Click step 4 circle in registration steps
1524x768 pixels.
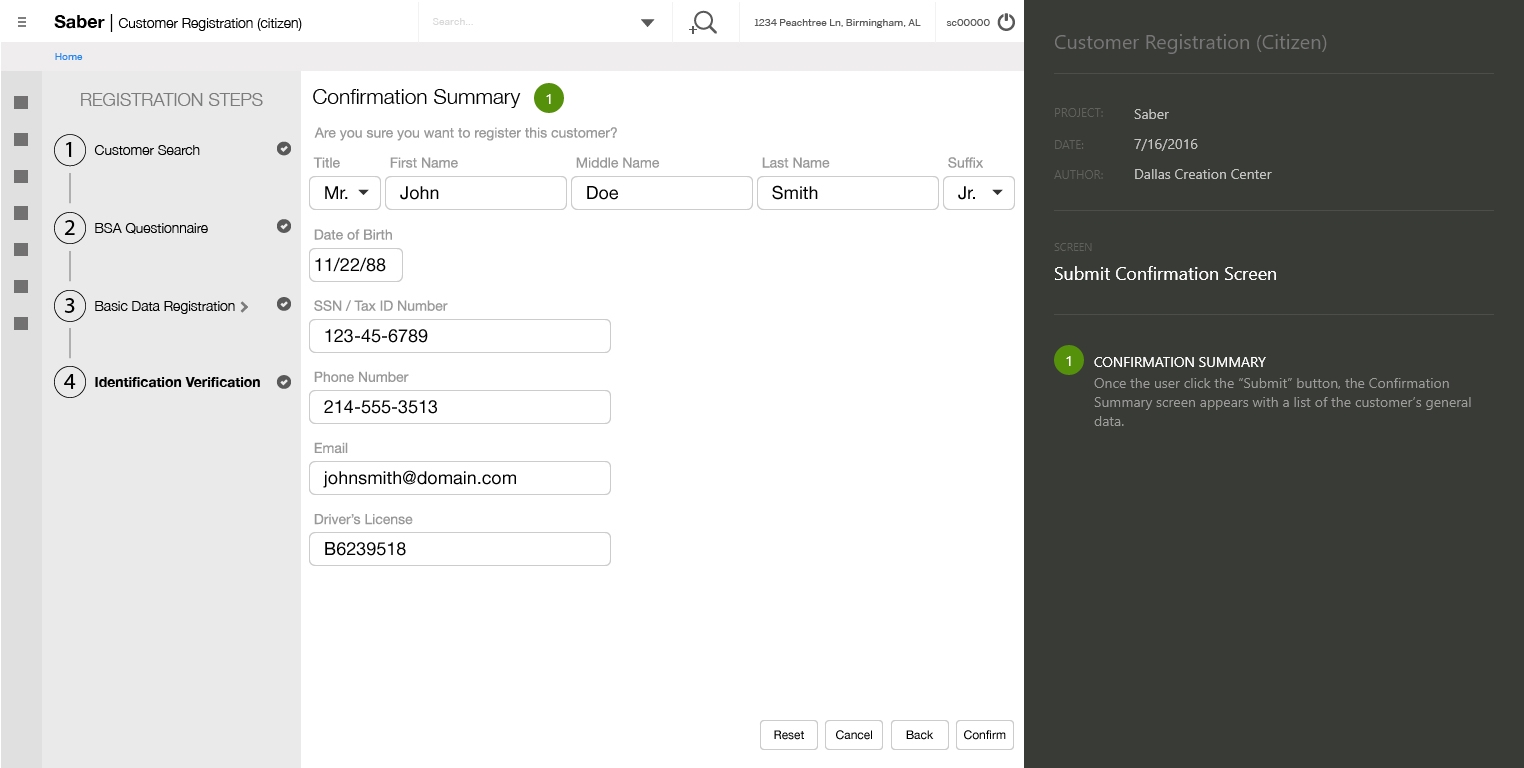pos(70,382)
